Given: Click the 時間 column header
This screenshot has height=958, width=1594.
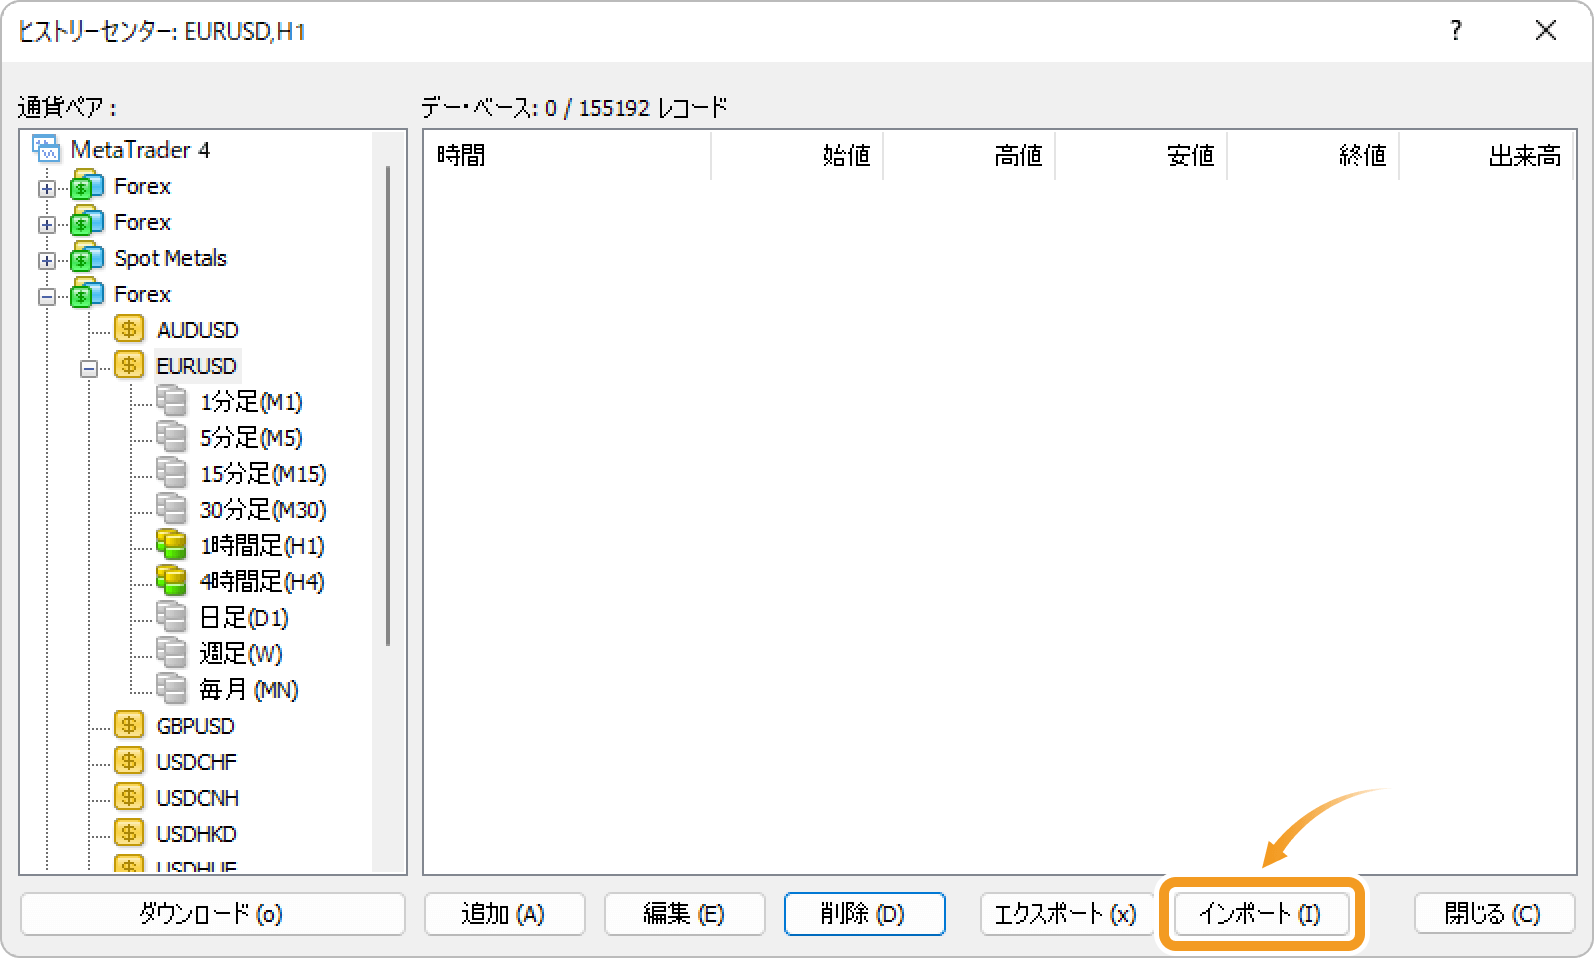Looking at the screenshot, I should point(567,155).
